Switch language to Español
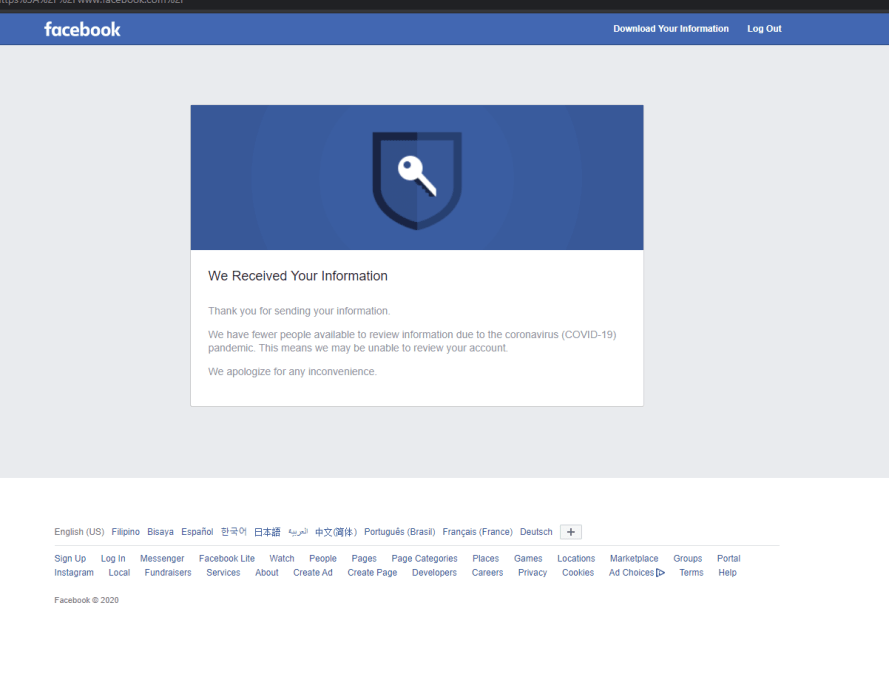889x677 pixels. [x=197, y=532]
